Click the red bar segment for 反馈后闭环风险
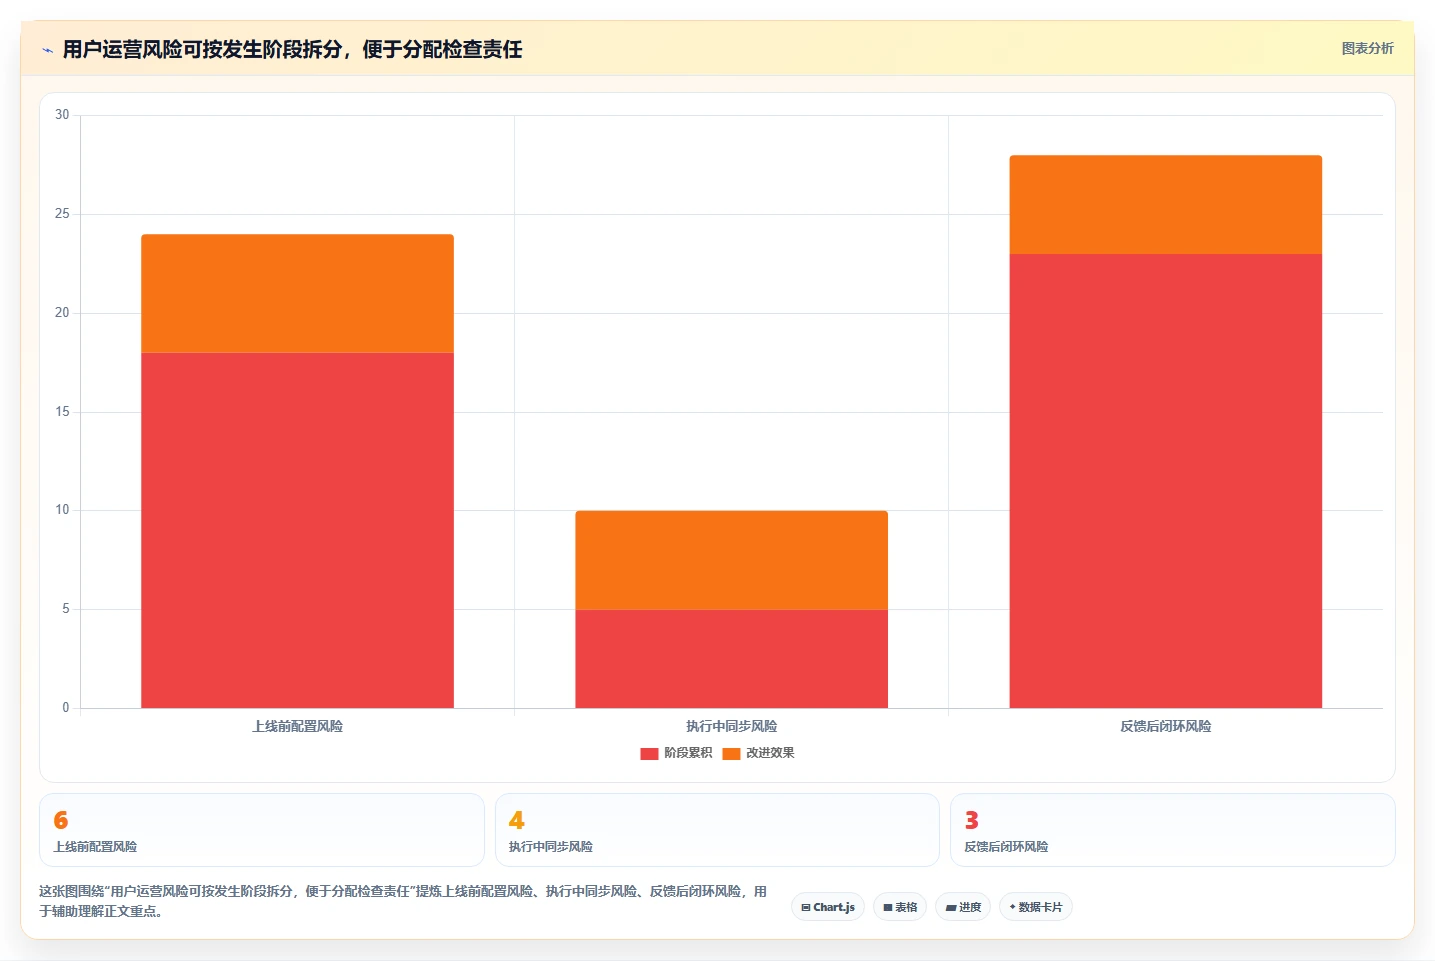Screen dimensions: 1435x961 (x=1165, y=481)
